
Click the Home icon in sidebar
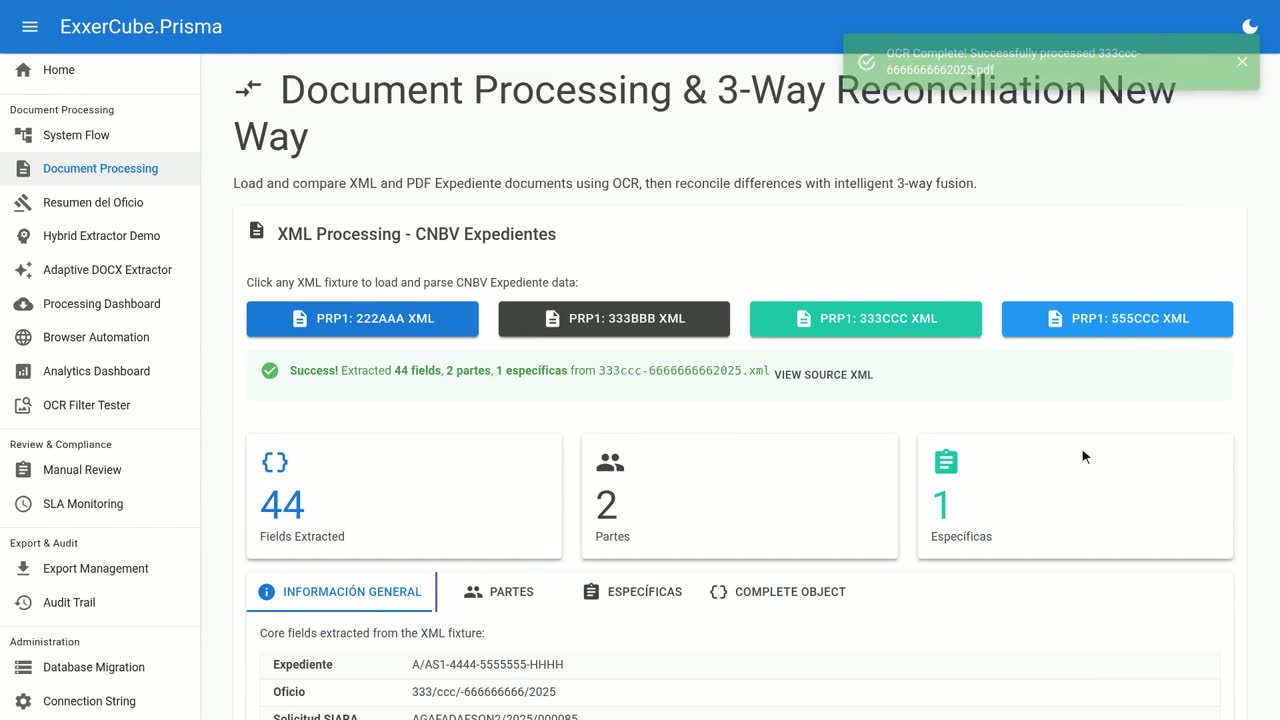(23, 70)
